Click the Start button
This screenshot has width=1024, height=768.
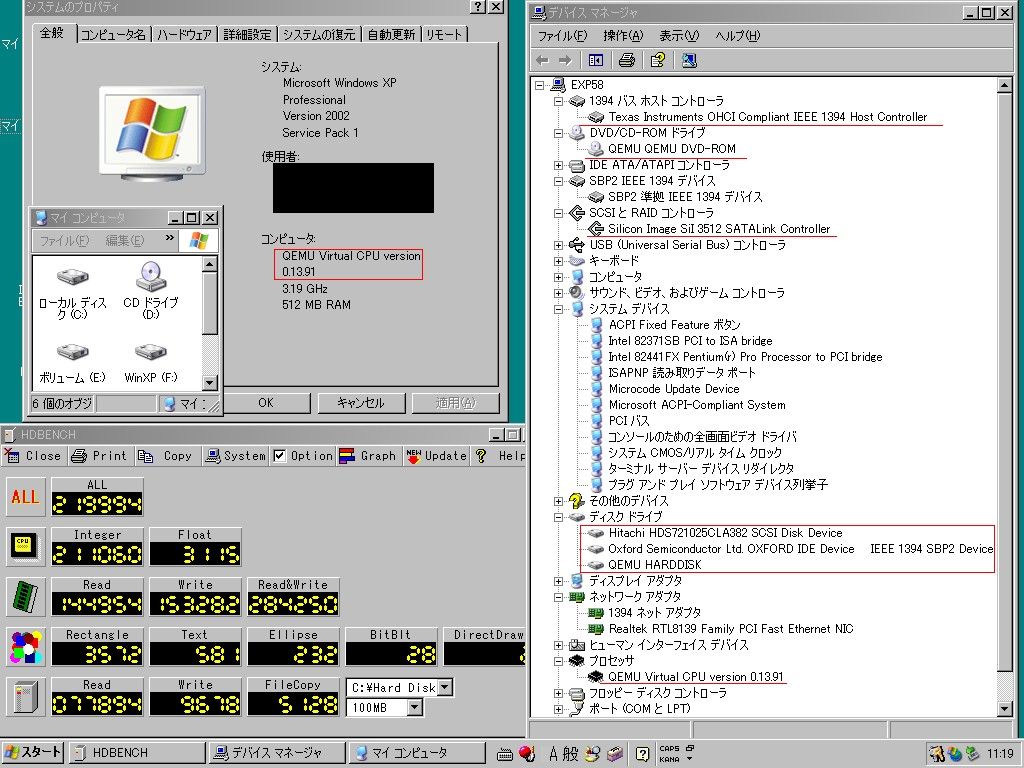pos(33,753)
